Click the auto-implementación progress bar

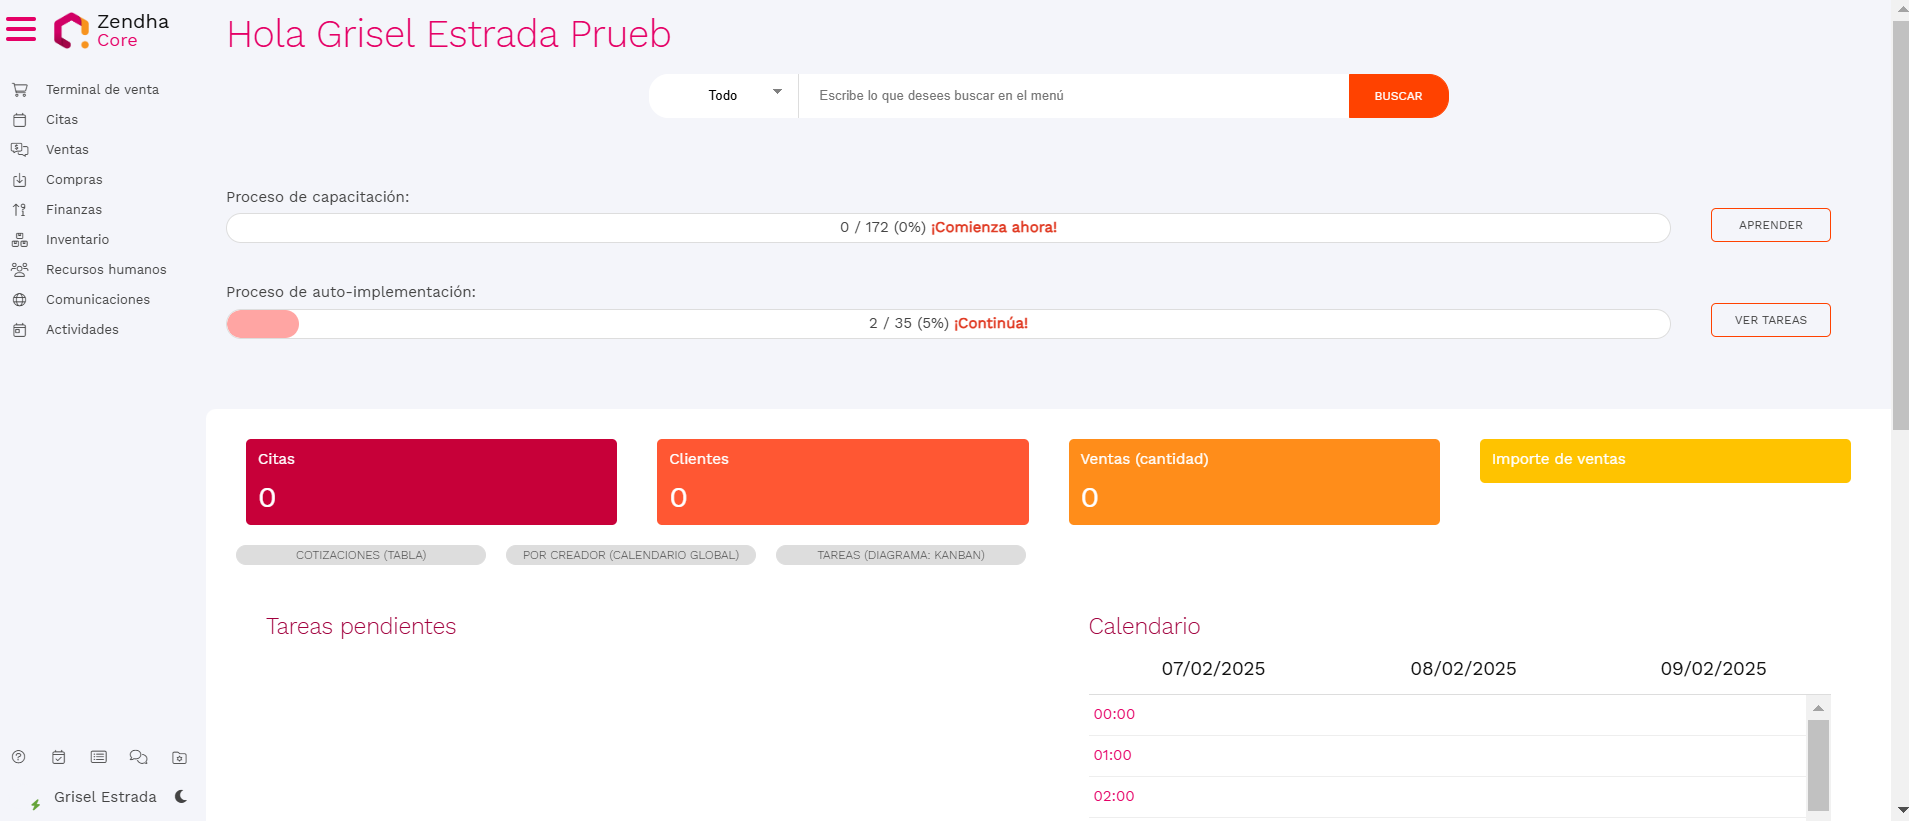[947, 324]
